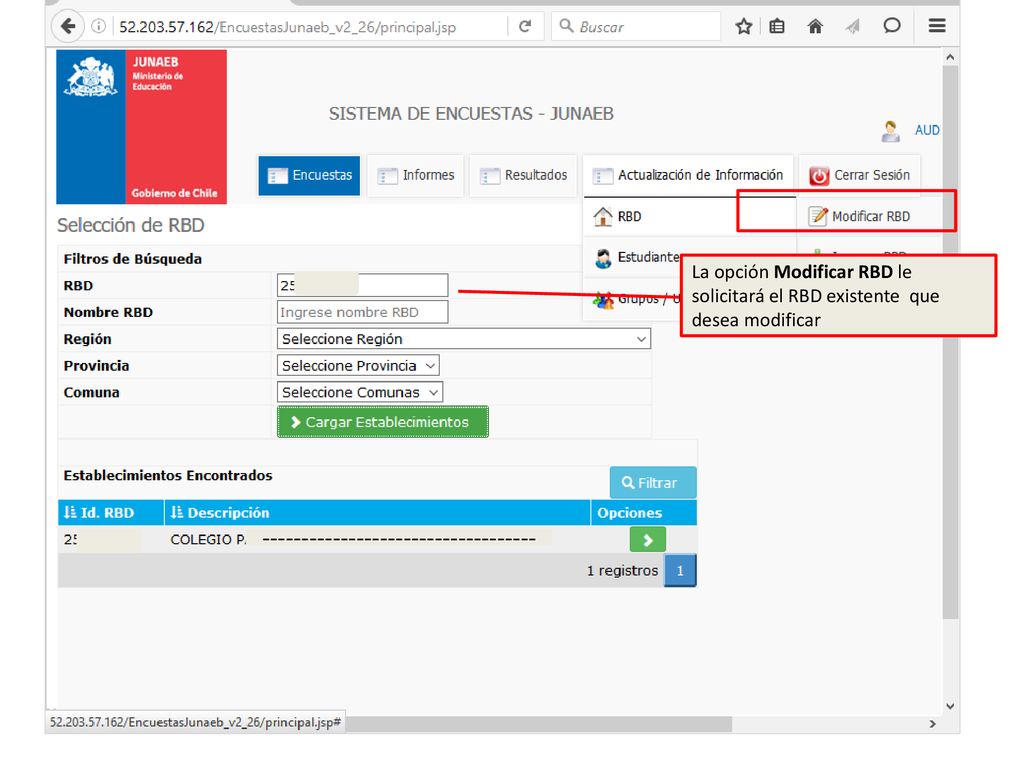The width and height of the screenshot is (1024, 768).
Task: Open the site info icon in the address bar
Action: coord(99,27)
